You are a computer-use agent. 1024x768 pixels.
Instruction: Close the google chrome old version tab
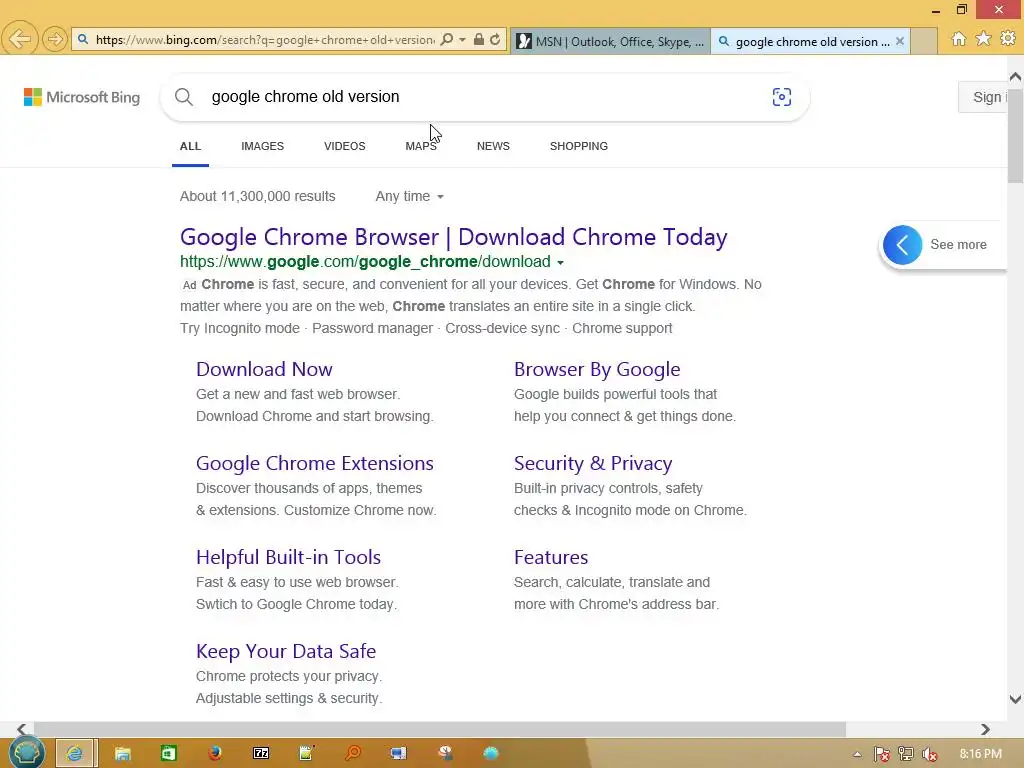pyautogui.click(x=900, y=41)
